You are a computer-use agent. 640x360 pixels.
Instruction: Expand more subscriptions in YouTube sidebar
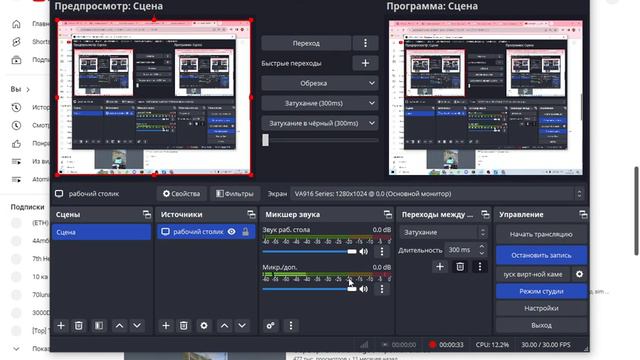pos(16,349)
